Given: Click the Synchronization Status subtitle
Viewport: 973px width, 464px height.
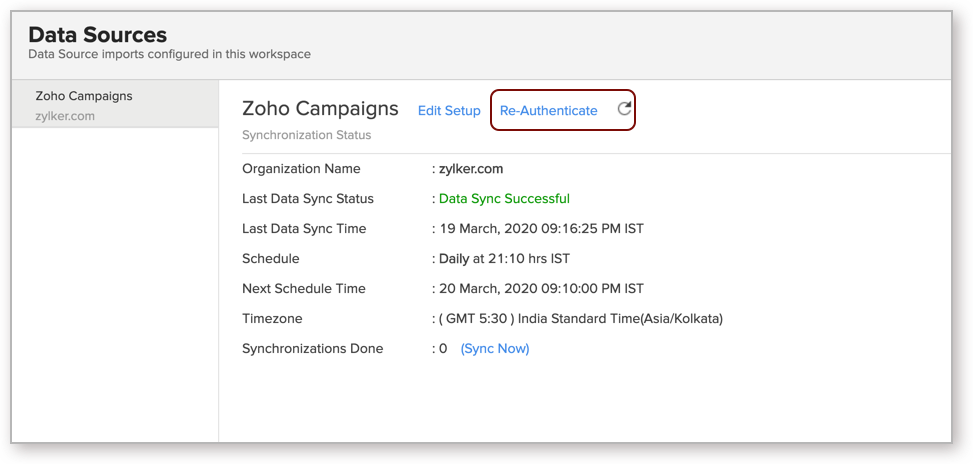Looking at the screenshot, I should tap(306, 135).
